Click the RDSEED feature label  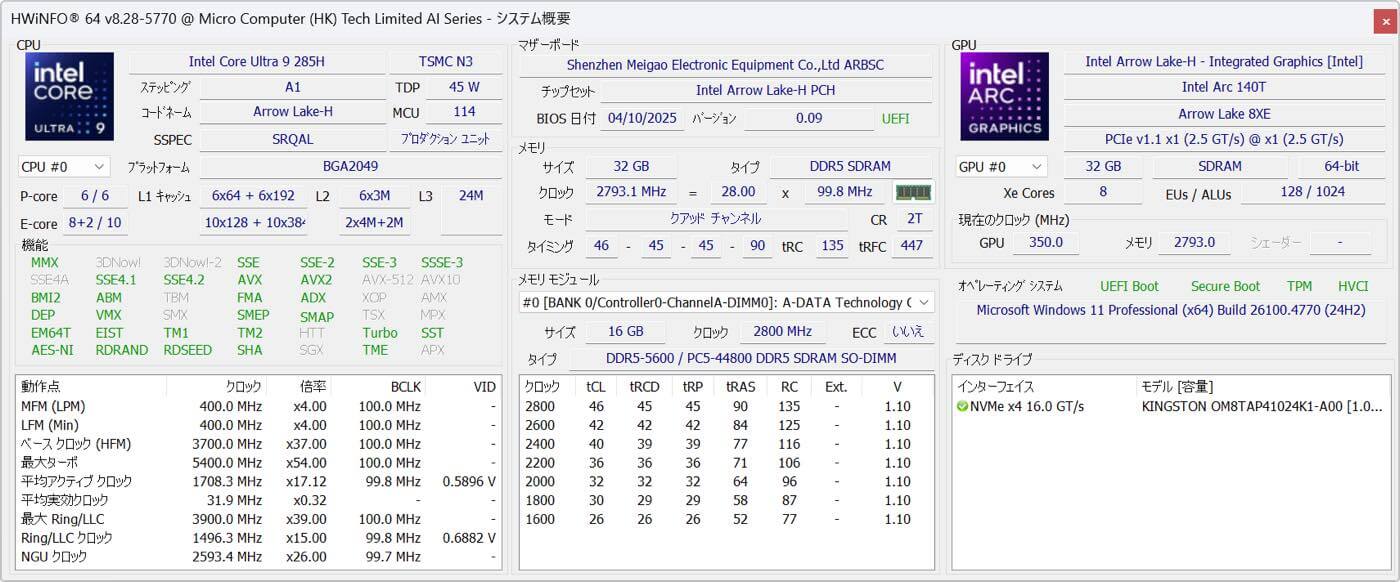[187, 350]
